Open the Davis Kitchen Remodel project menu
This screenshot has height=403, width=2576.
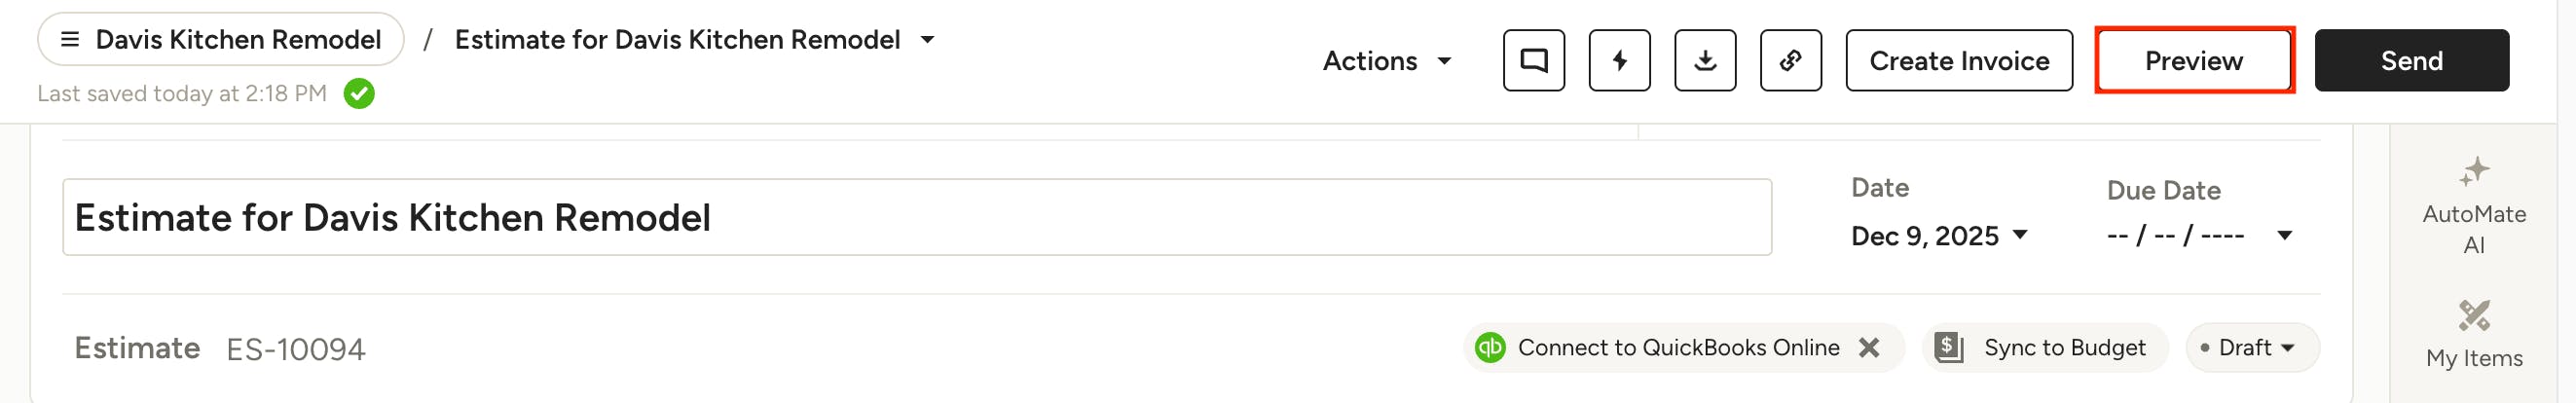(220, 40)
